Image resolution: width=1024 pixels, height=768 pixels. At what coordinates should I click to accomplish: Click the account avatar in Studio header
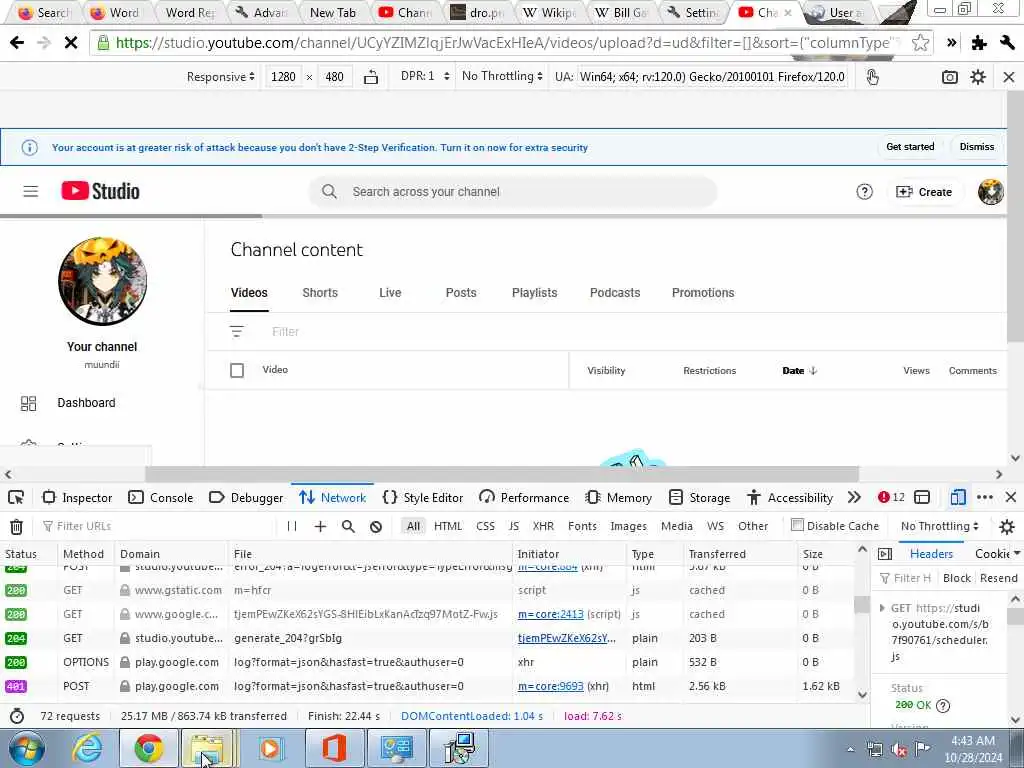click(x=990, y=191)
